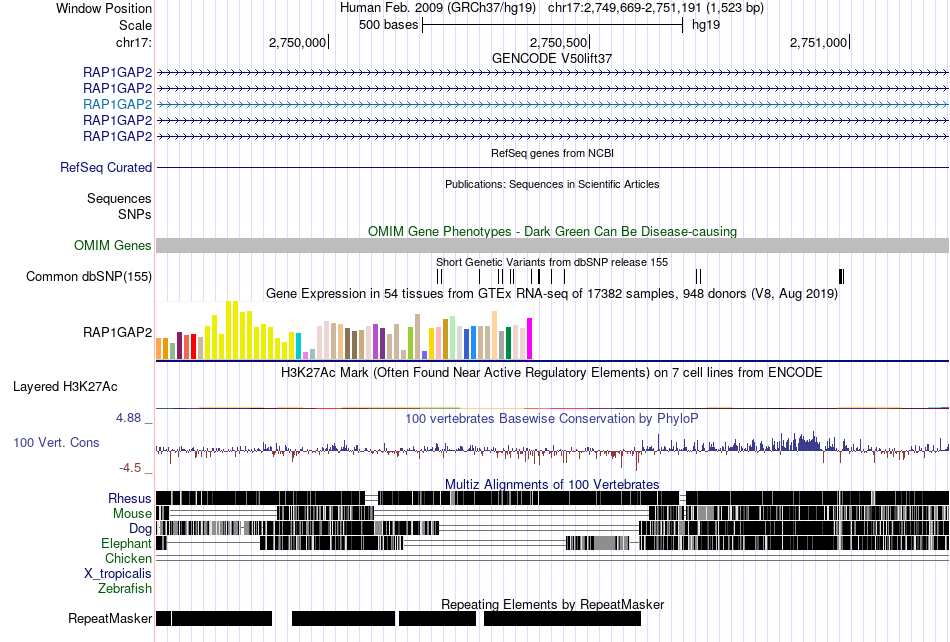Click the RefSeq Curated intron line

click(552, 167)
